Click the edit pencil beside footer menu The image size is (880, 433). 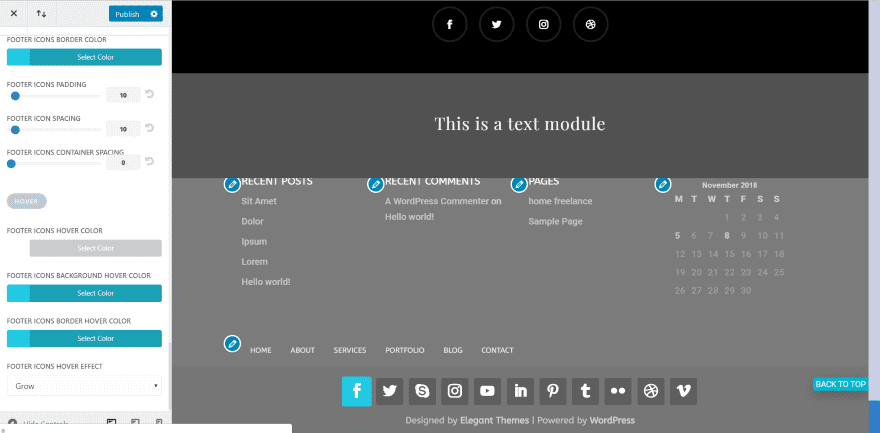click(x=231, y=344)
